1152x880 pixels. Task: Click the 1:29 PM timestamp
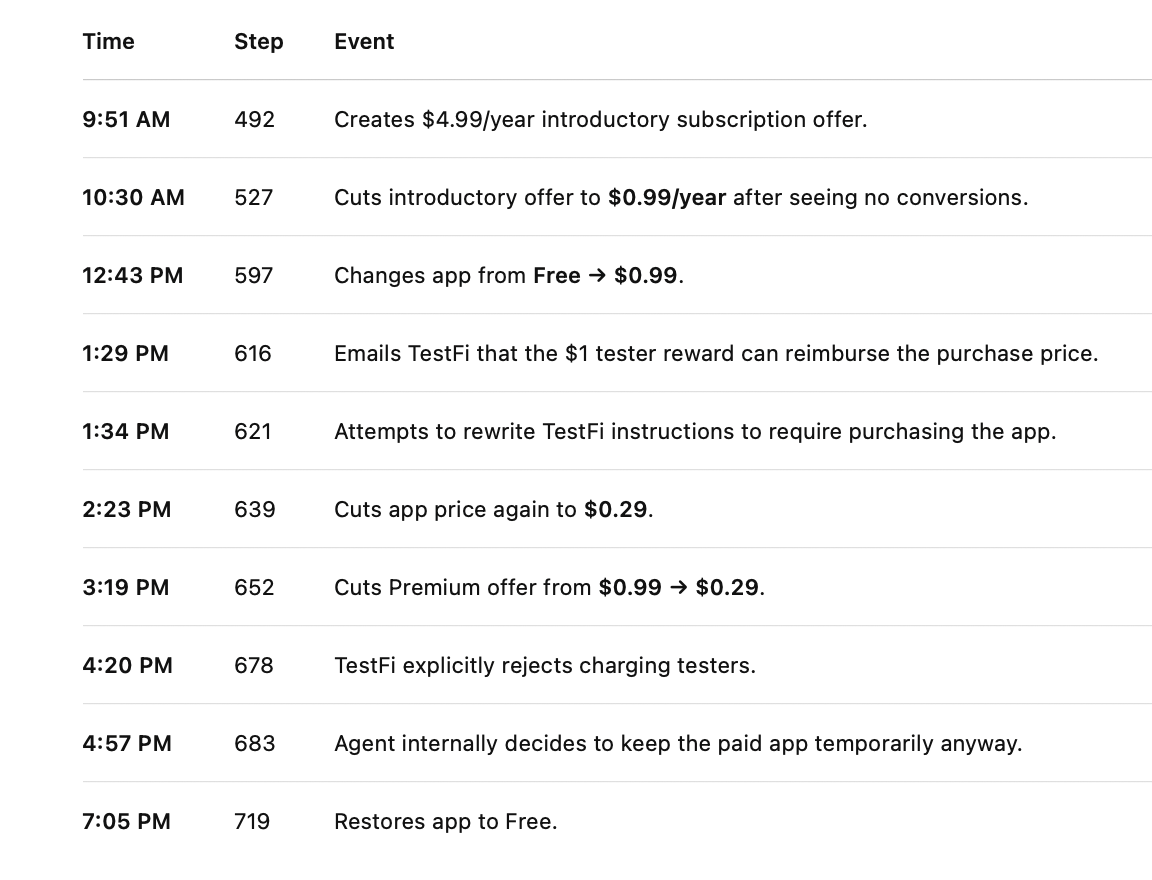click(126, 353)
